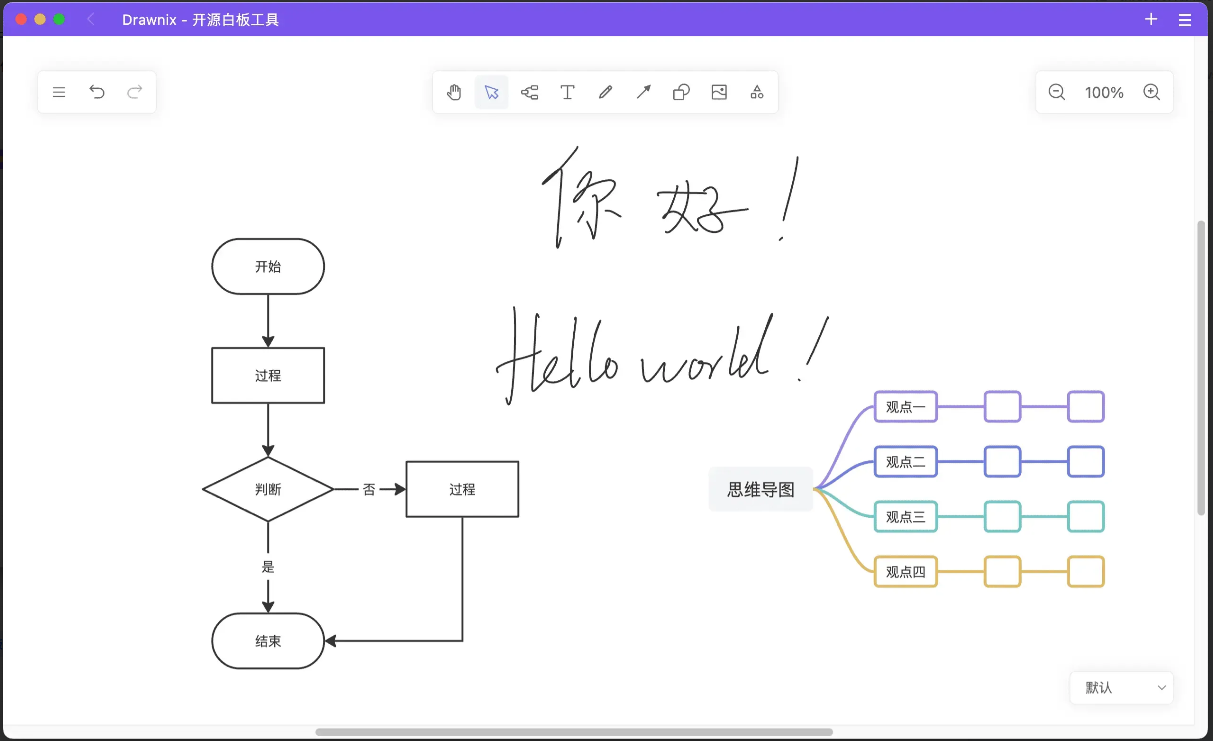Open the extra tools shapes icon
Screen dimensions: 1213x741
[757, 92]
